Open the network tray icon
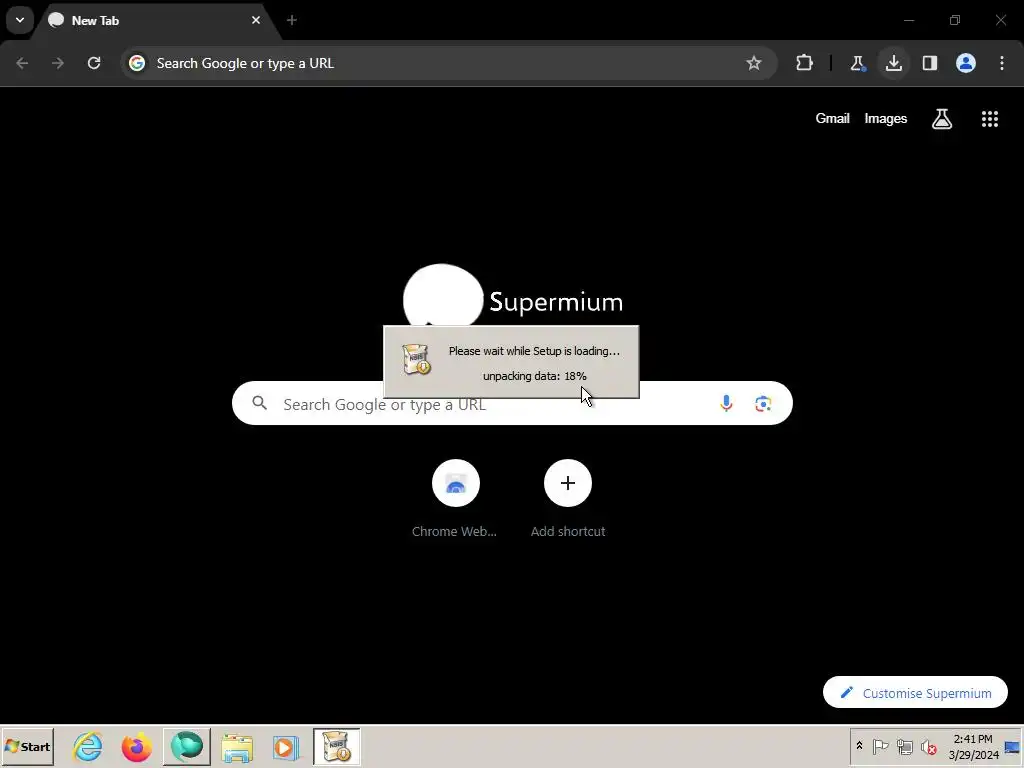 (x=904, y=746)
